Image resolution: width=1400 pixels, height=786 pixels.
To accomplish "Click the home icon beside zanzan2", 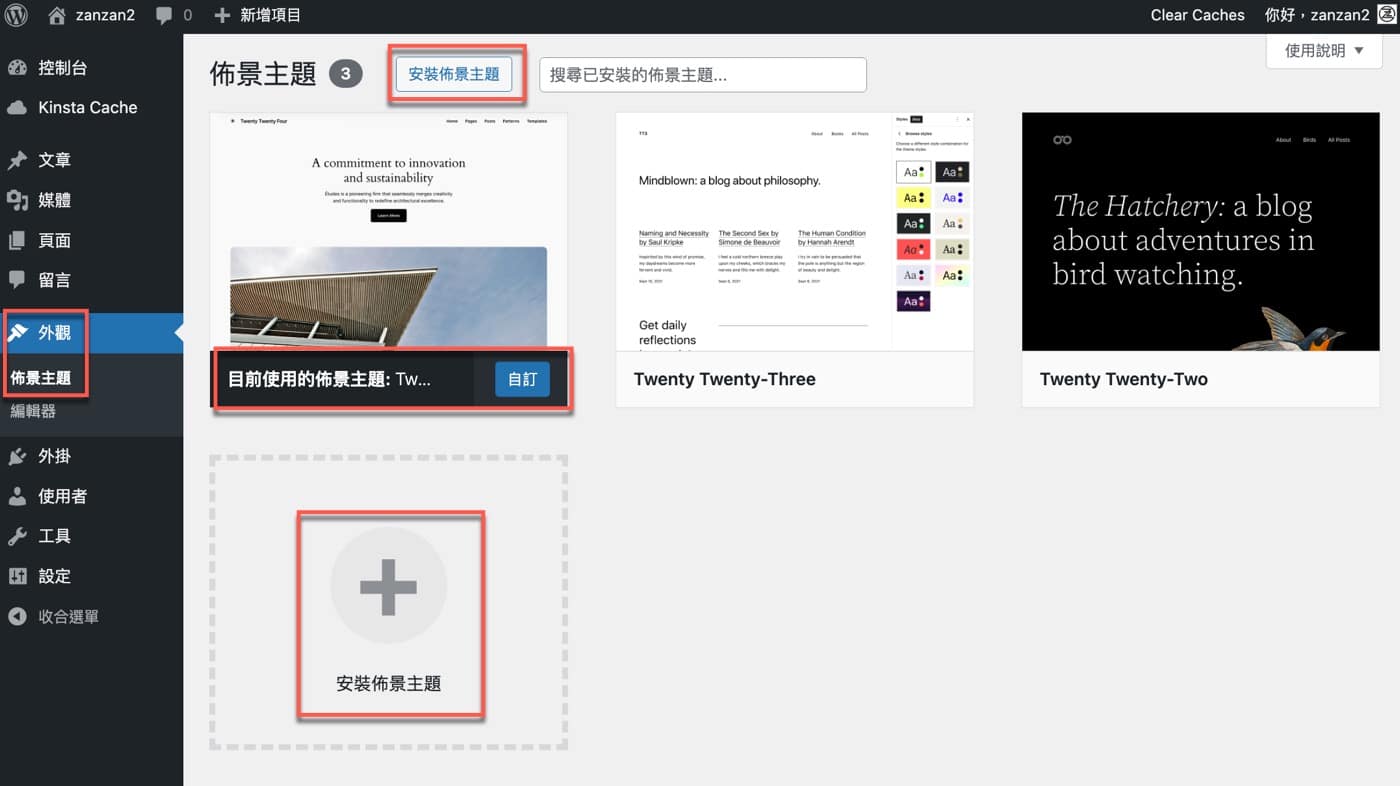I will [x=57, y=15].
